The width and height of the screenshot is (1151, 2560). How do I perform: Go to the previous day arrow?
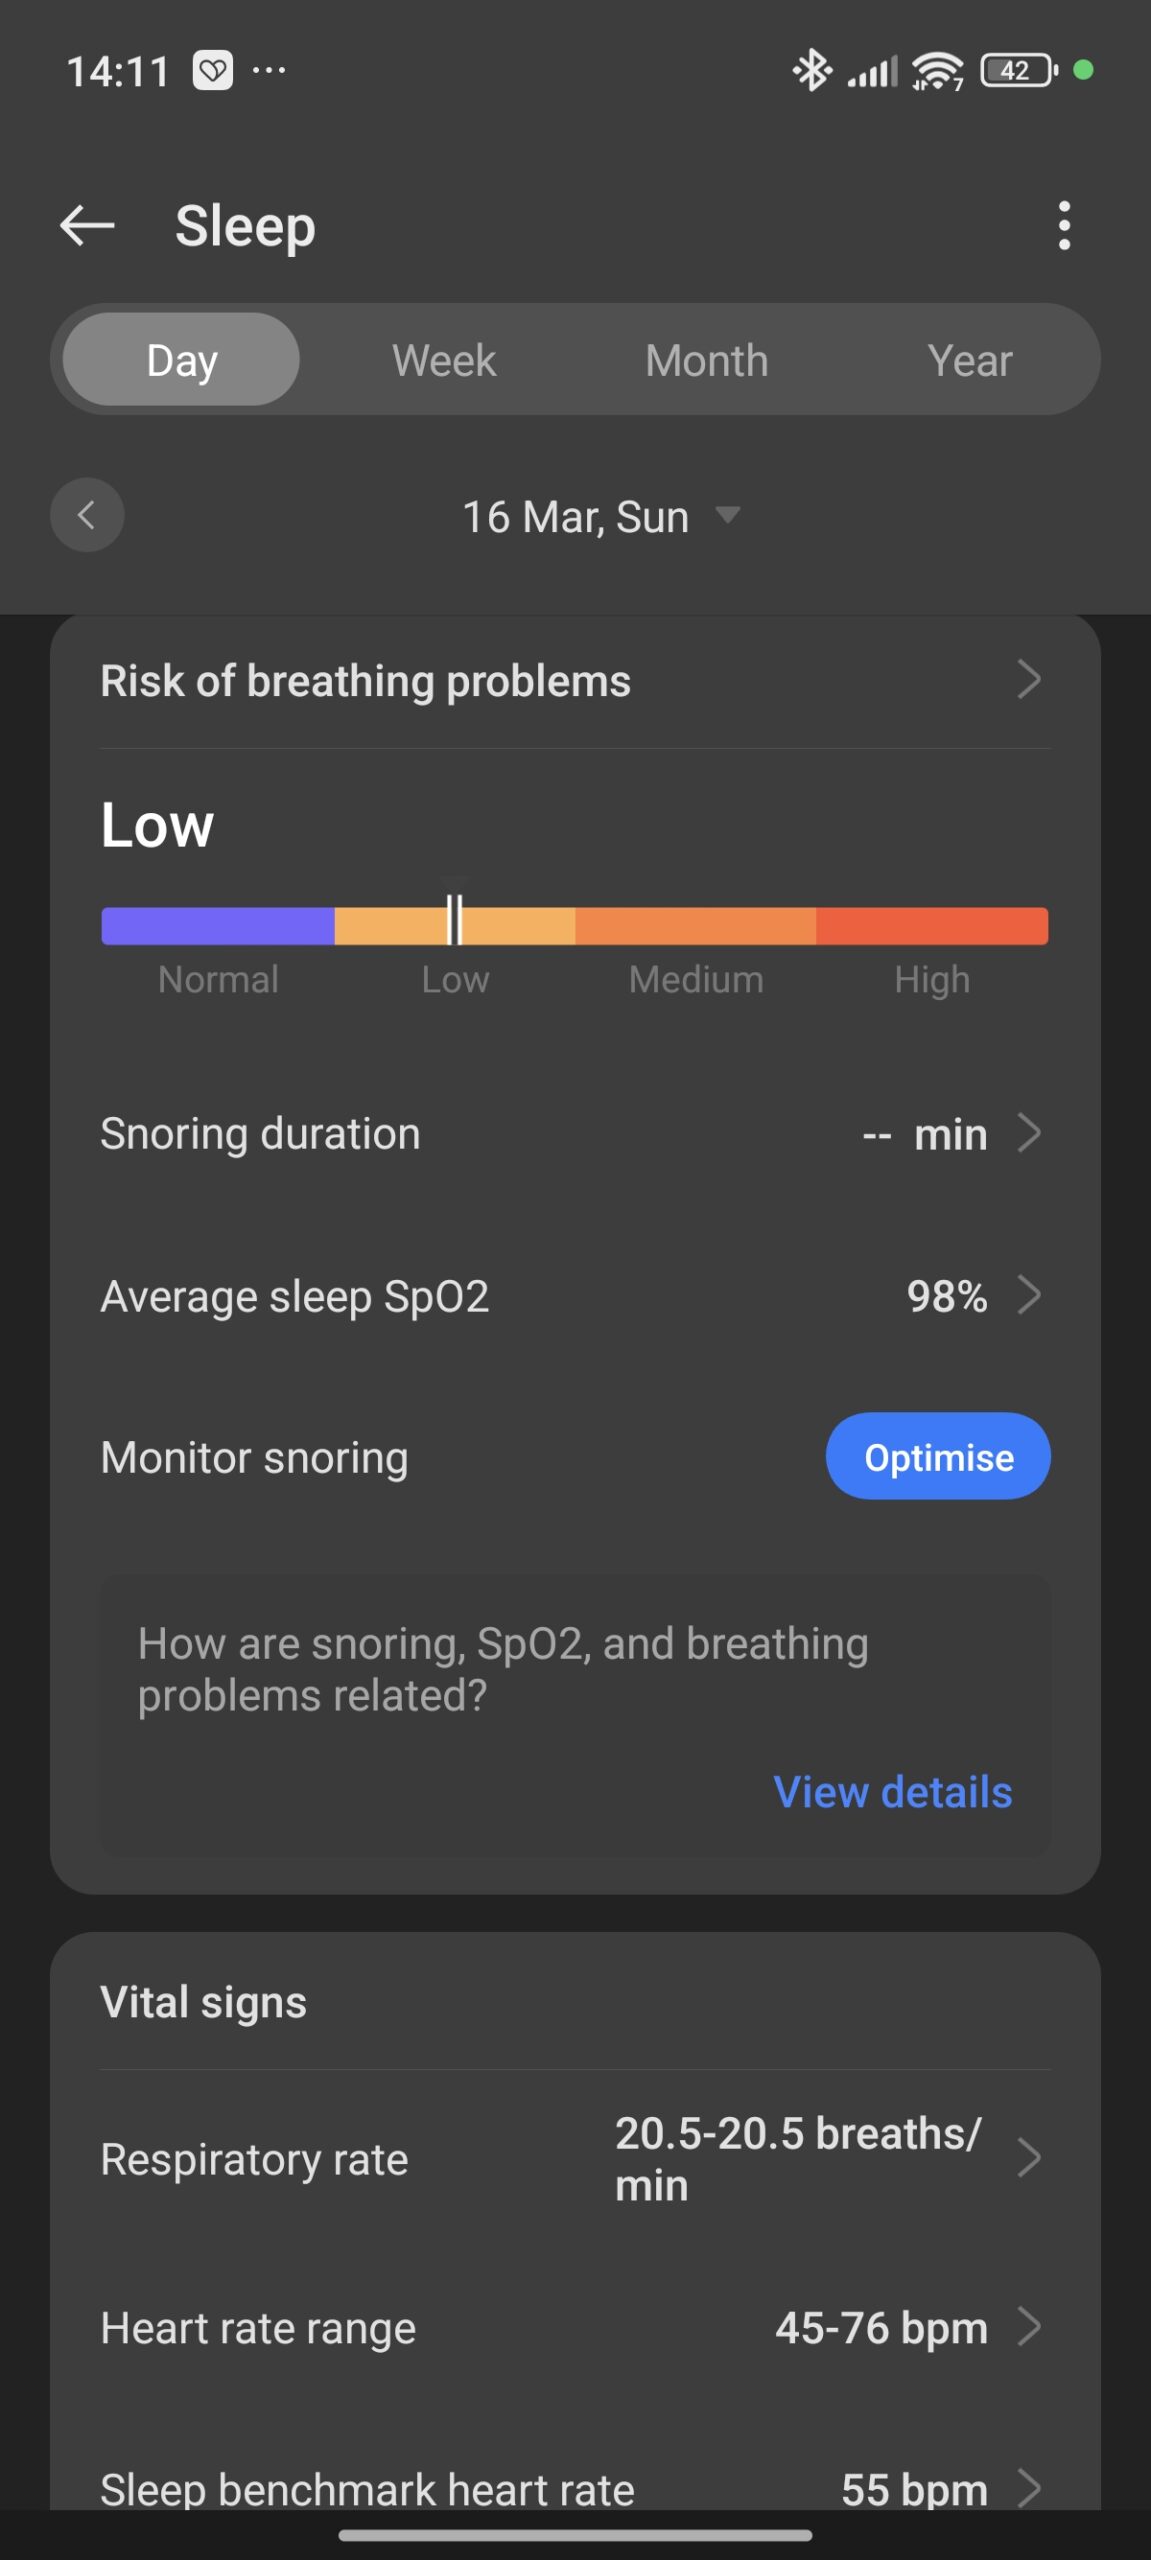pos(87,516)
